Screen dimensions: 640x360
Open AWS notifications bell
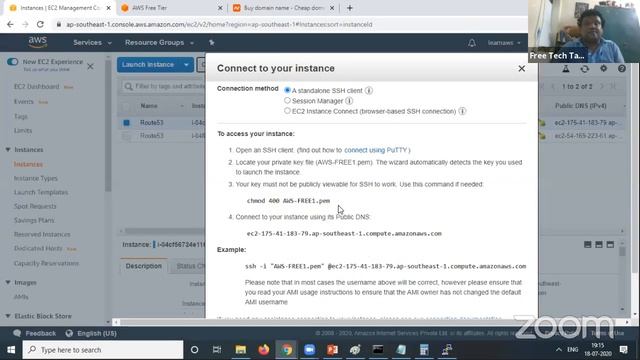click(x=472, y=42)
